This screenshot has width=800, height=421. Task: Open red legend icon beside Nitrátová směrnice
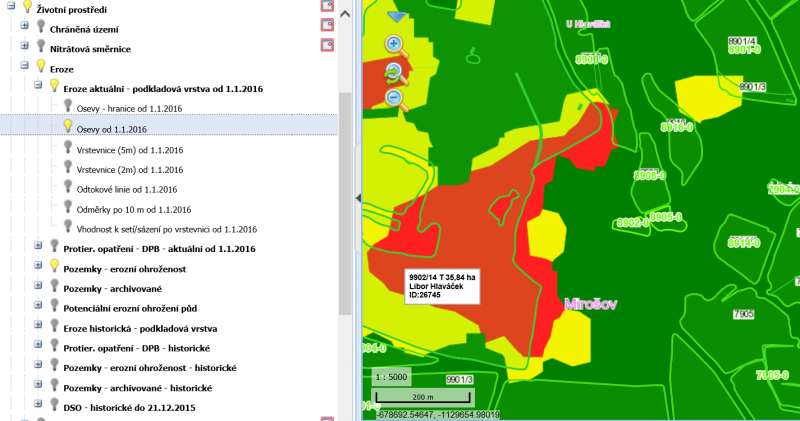click(x=326, y=45)
